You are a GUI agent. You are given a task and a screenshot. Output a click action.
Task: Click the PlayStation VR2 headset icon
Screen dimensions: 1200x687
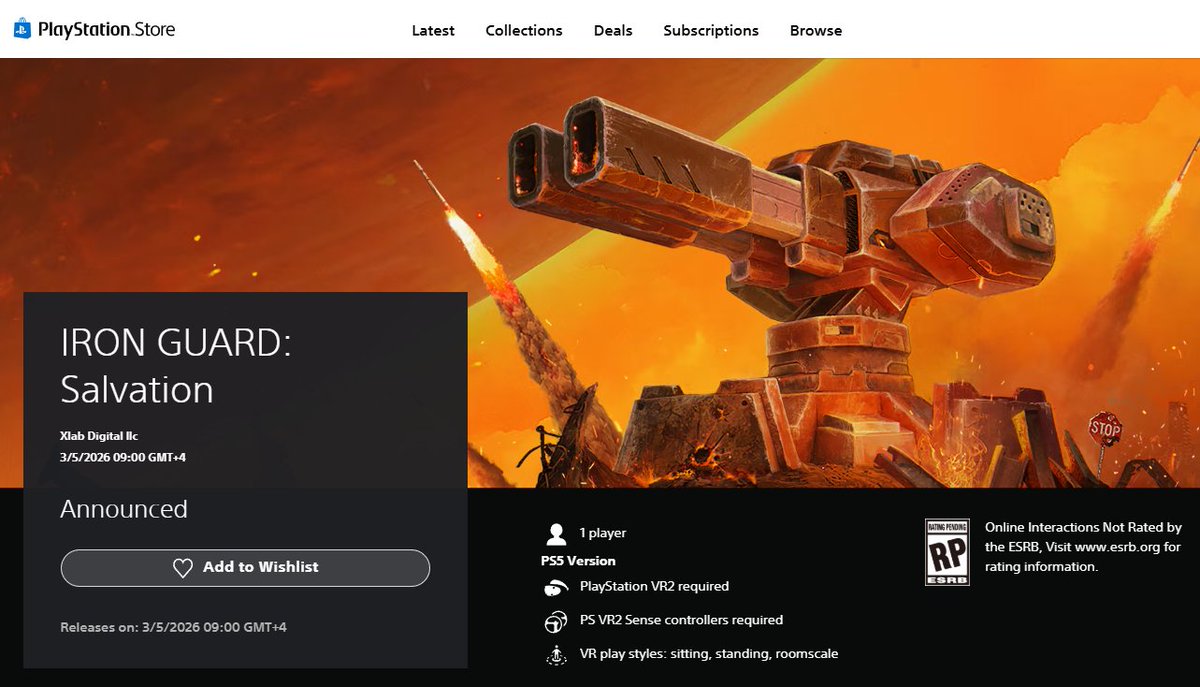pos(555,586)
